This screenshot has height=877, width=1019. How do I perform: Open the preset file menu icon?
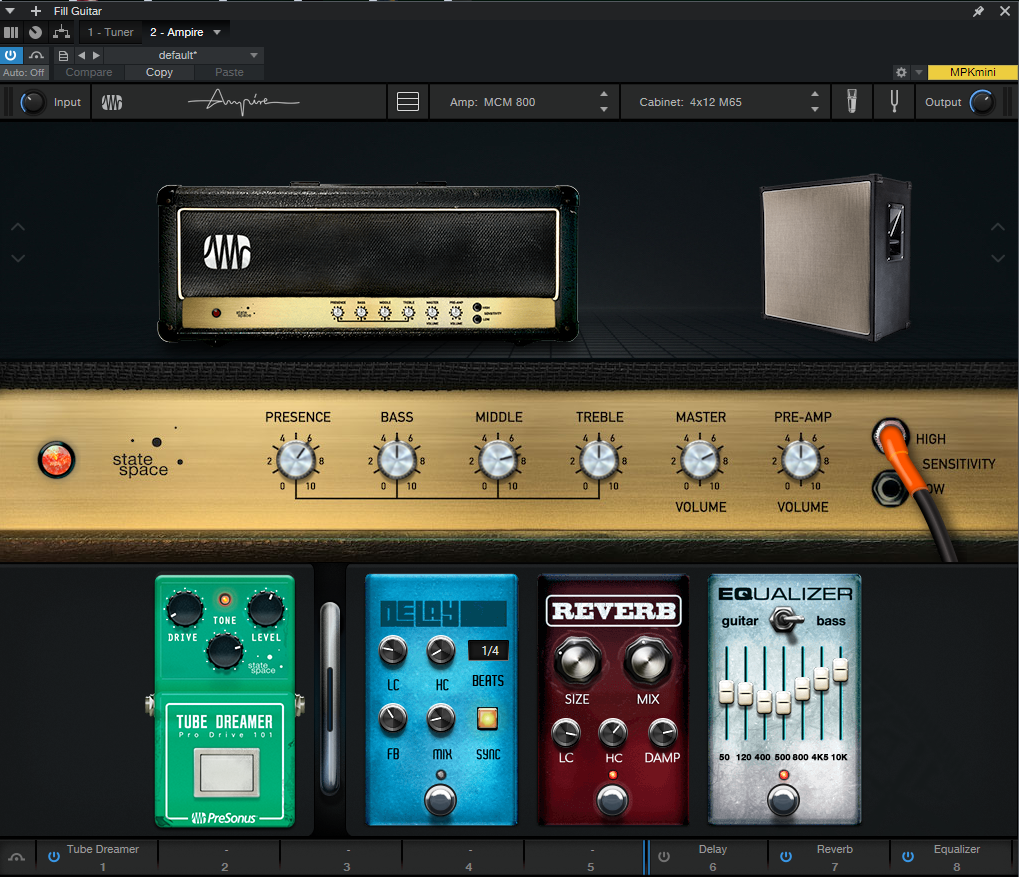coord(63,55)
